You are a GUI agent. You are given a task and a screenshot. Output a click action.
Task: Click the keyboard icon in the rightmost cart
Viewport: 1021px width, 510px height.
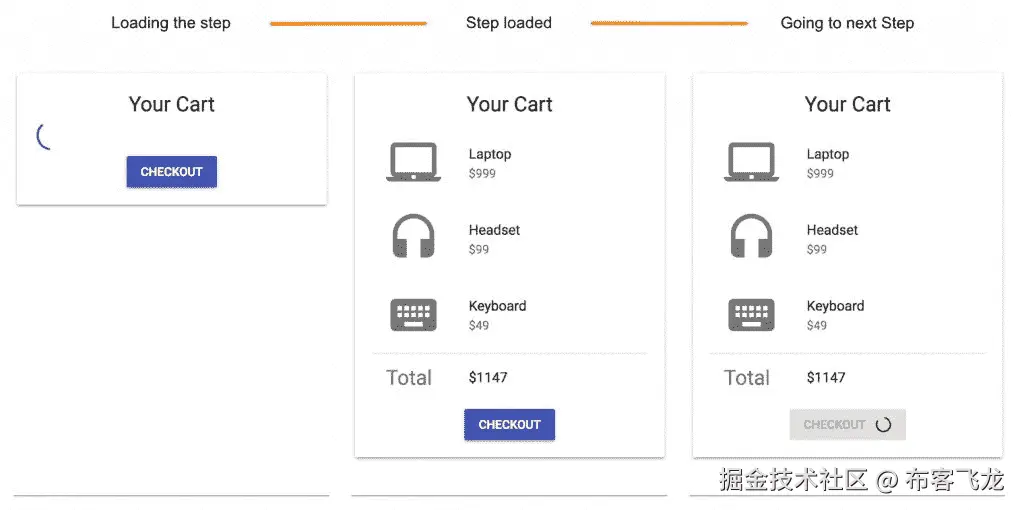click(x=751, y=315)
